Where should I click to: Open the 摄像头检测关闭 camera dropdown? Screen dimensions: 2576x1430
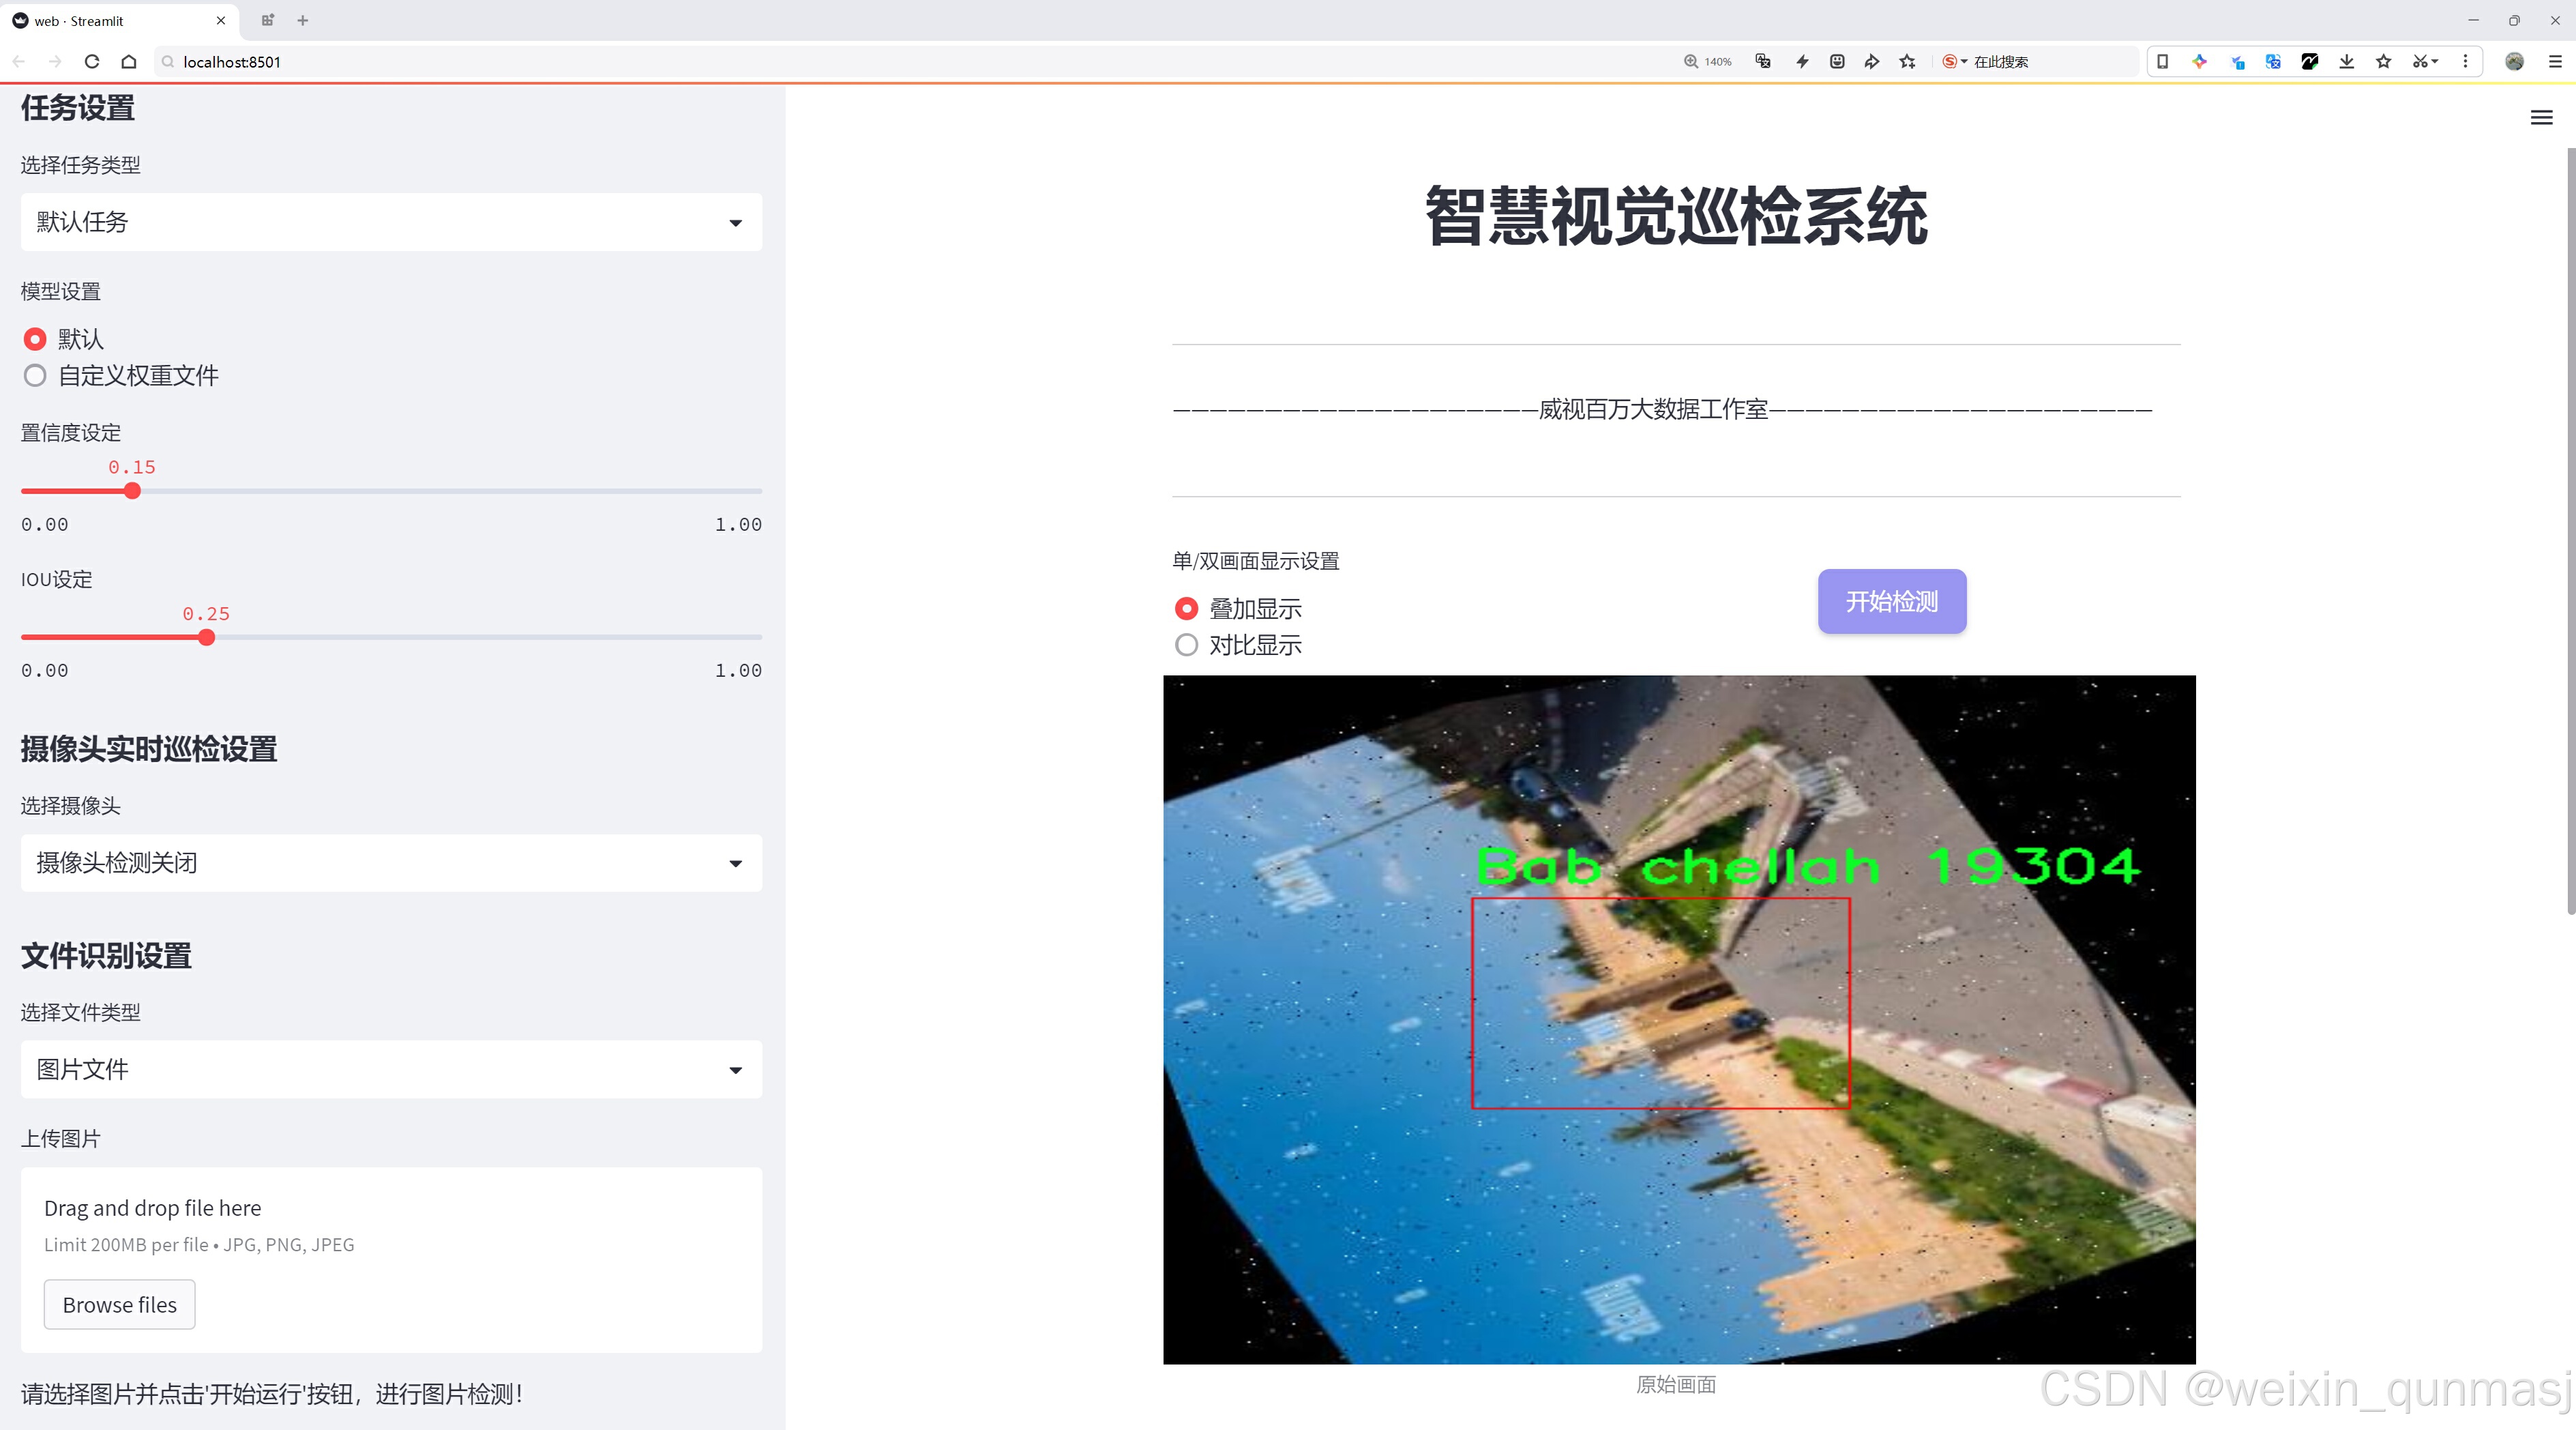coord(391,863)
